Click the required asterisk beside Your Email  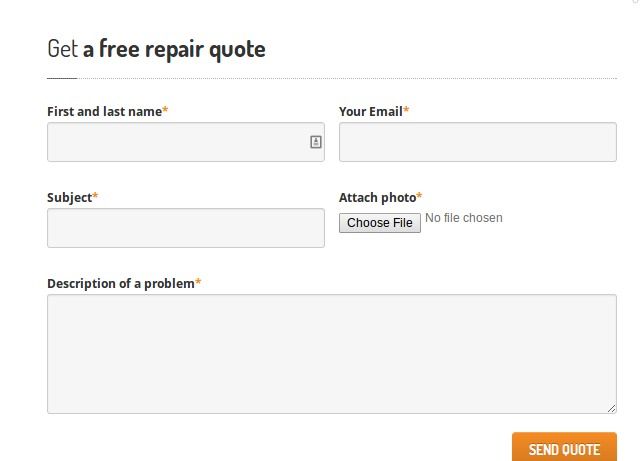click(406, 110)
